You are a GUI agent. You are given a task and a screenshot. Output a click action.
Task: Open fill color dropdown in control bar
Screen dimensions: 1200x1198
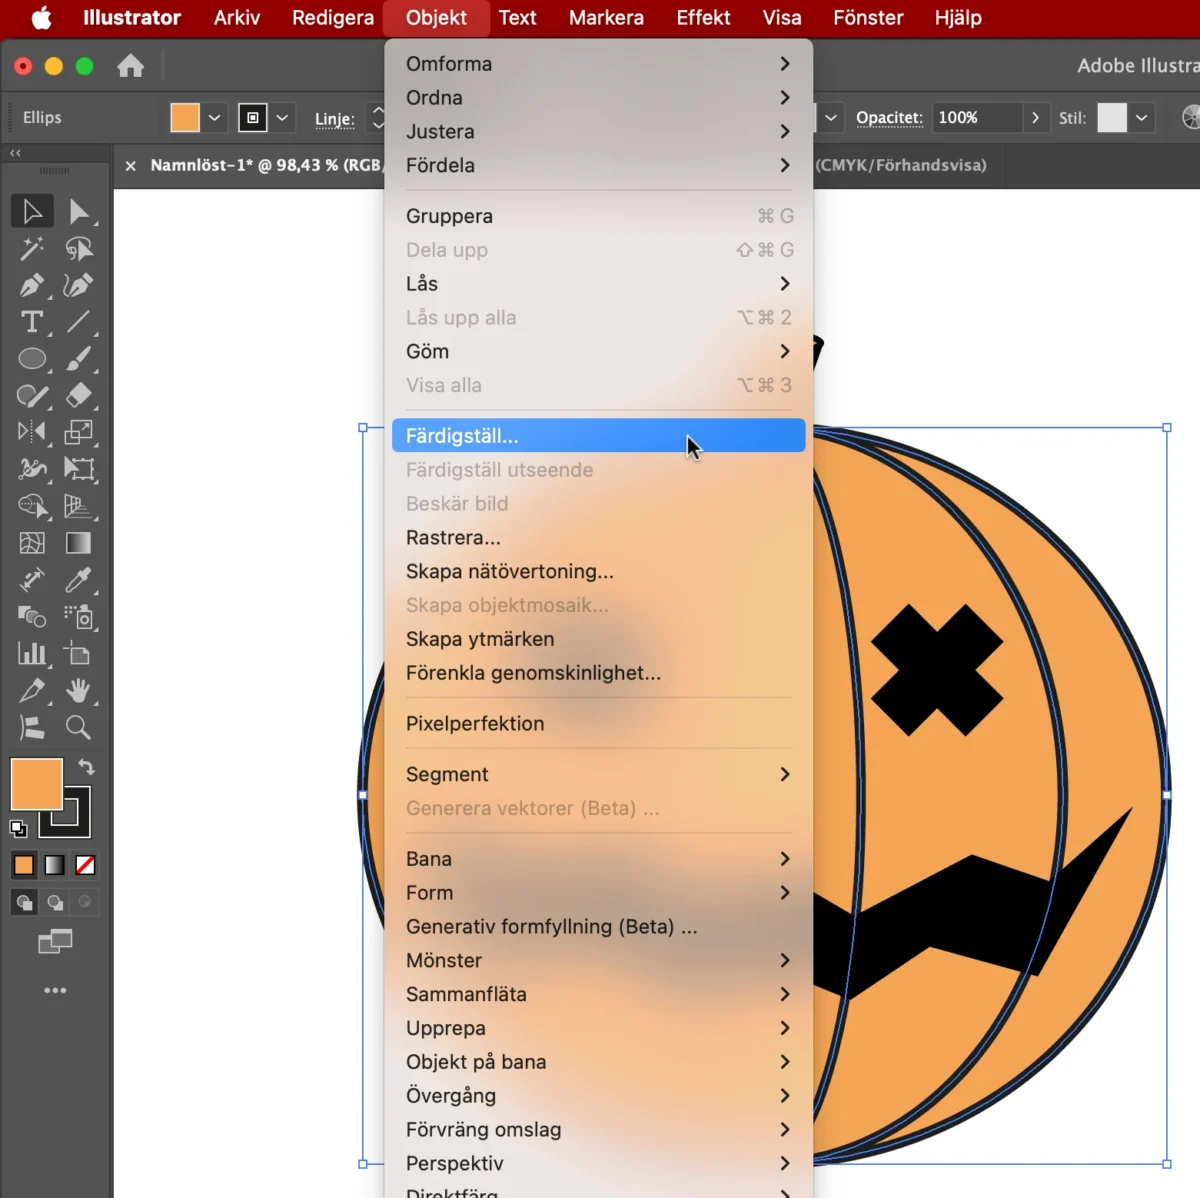214,118
